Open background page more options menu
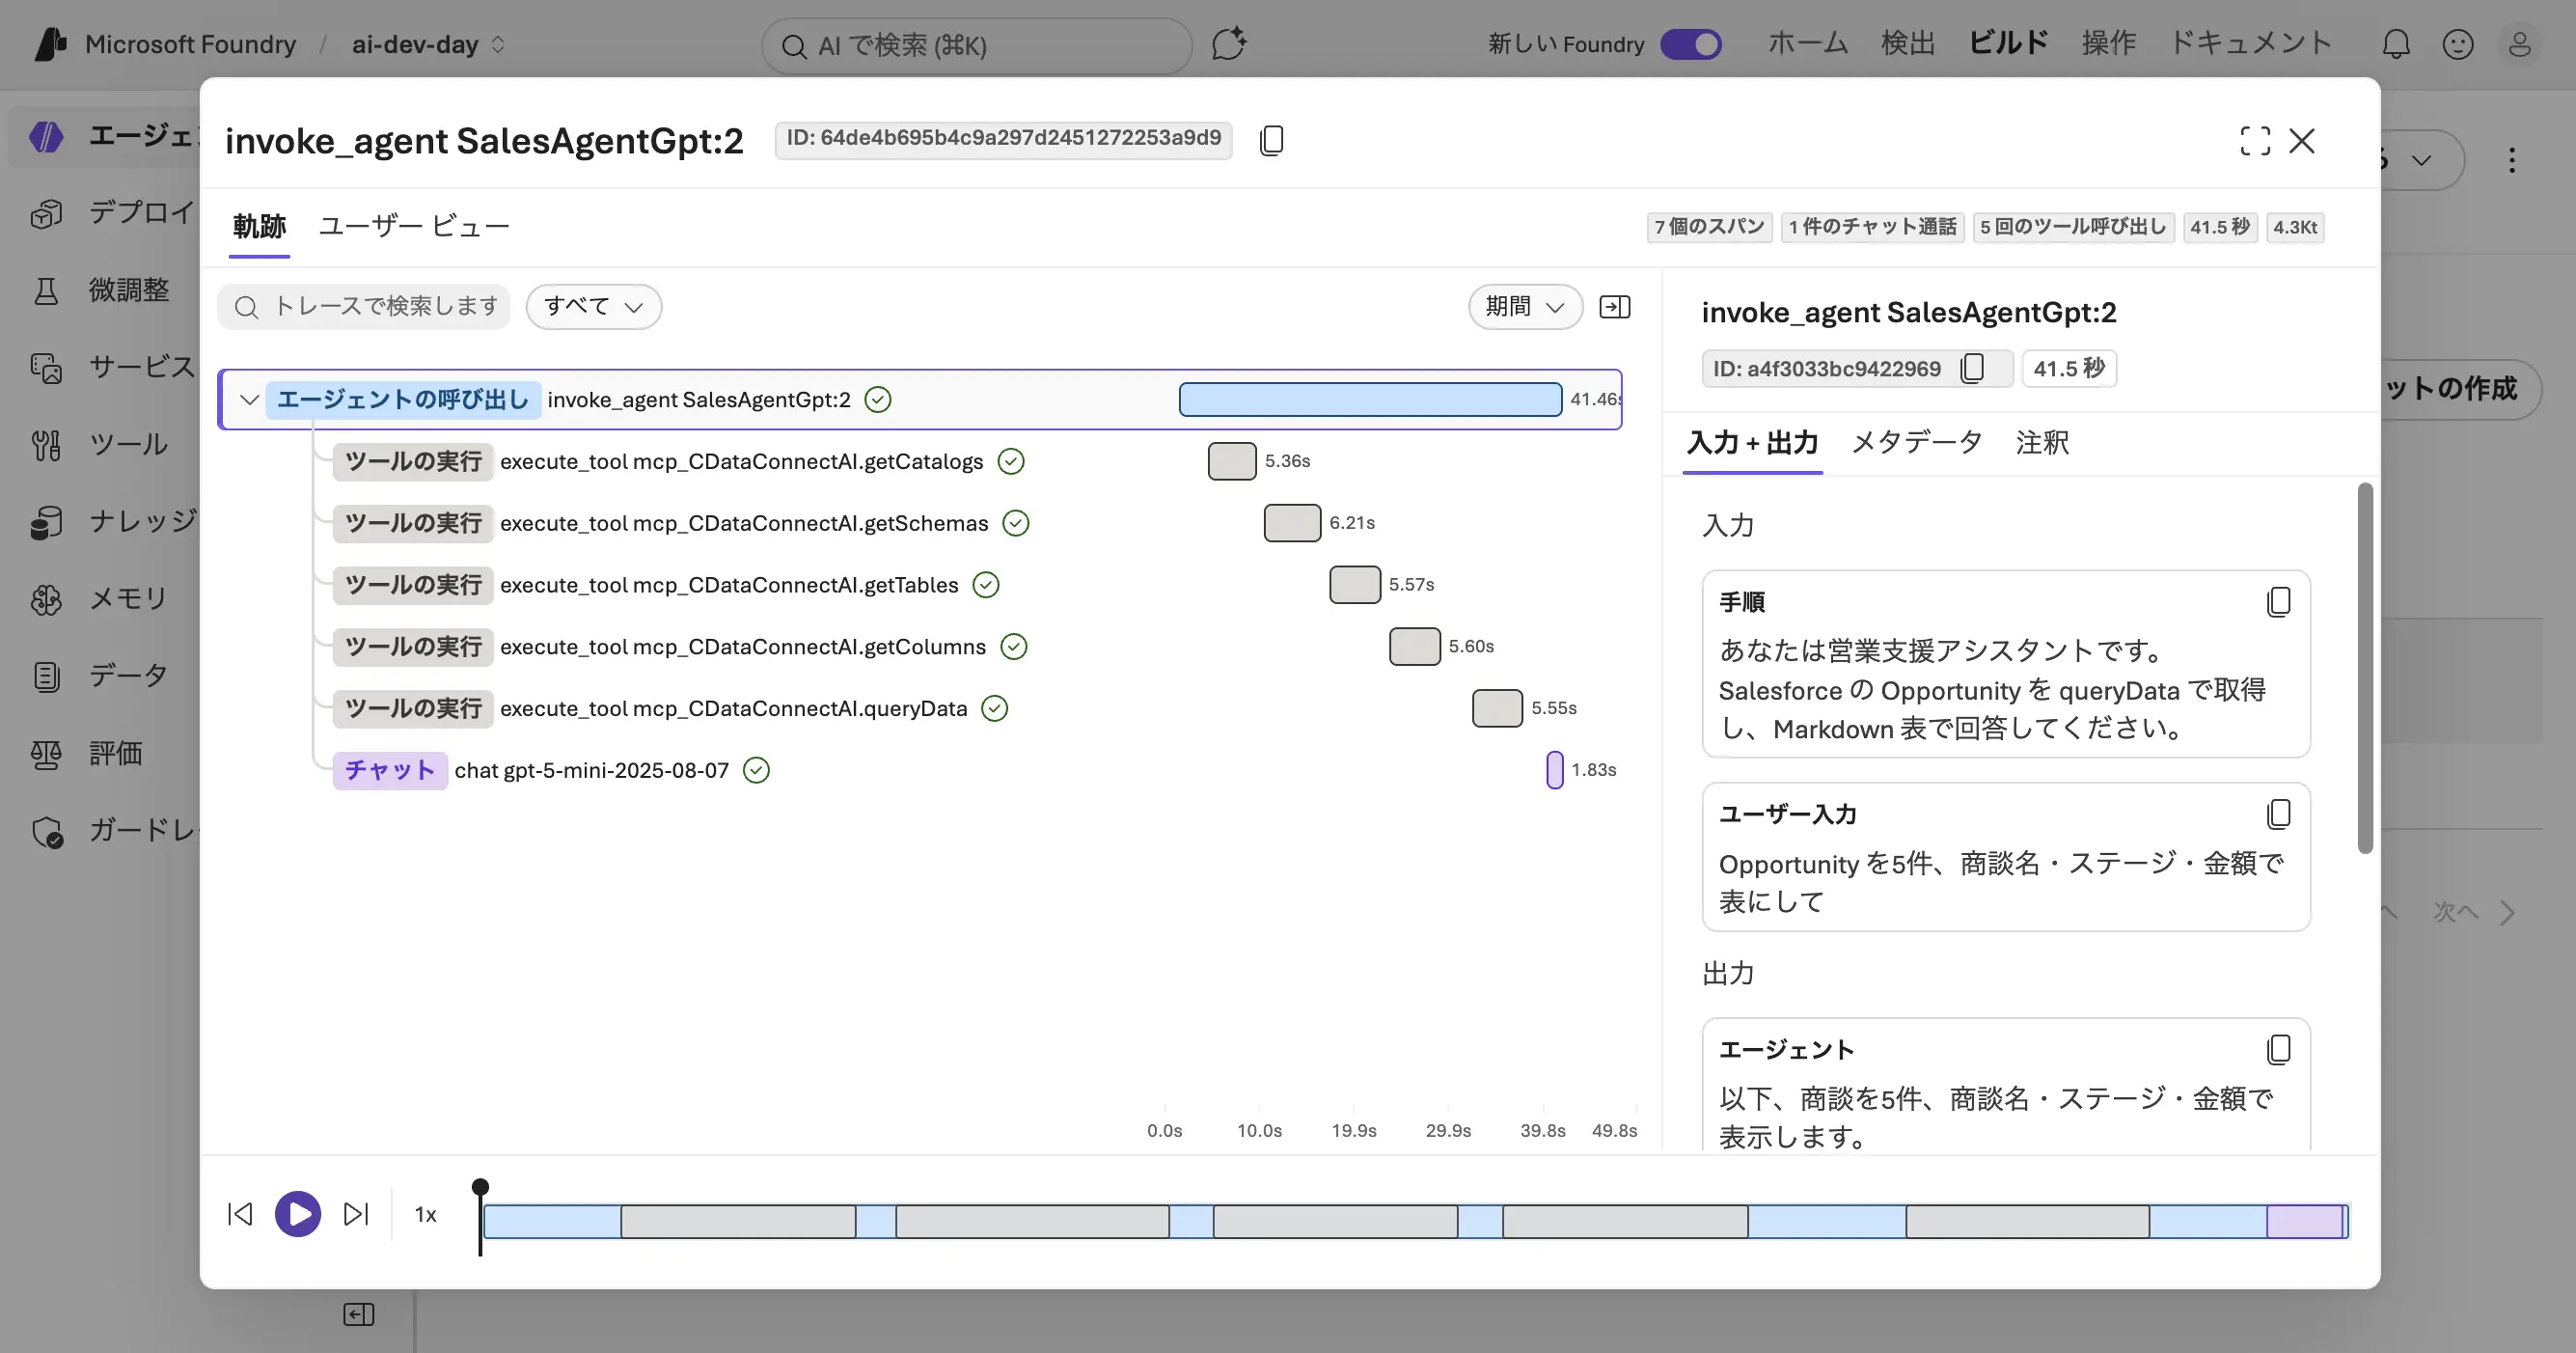Image resolution: width=2576 pixels, height=1353 pixels. tap(2512, 160)
